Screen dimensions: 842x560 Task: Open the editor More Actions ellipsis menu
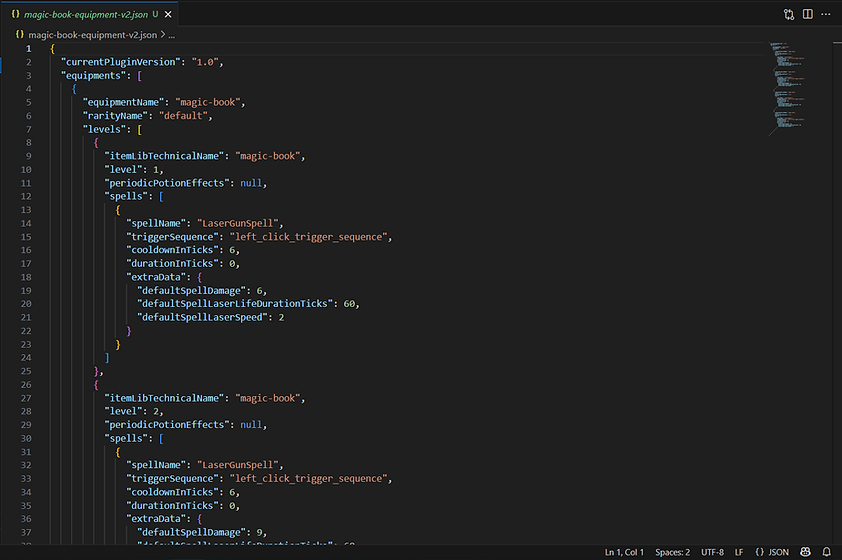(x=826, y=14)
